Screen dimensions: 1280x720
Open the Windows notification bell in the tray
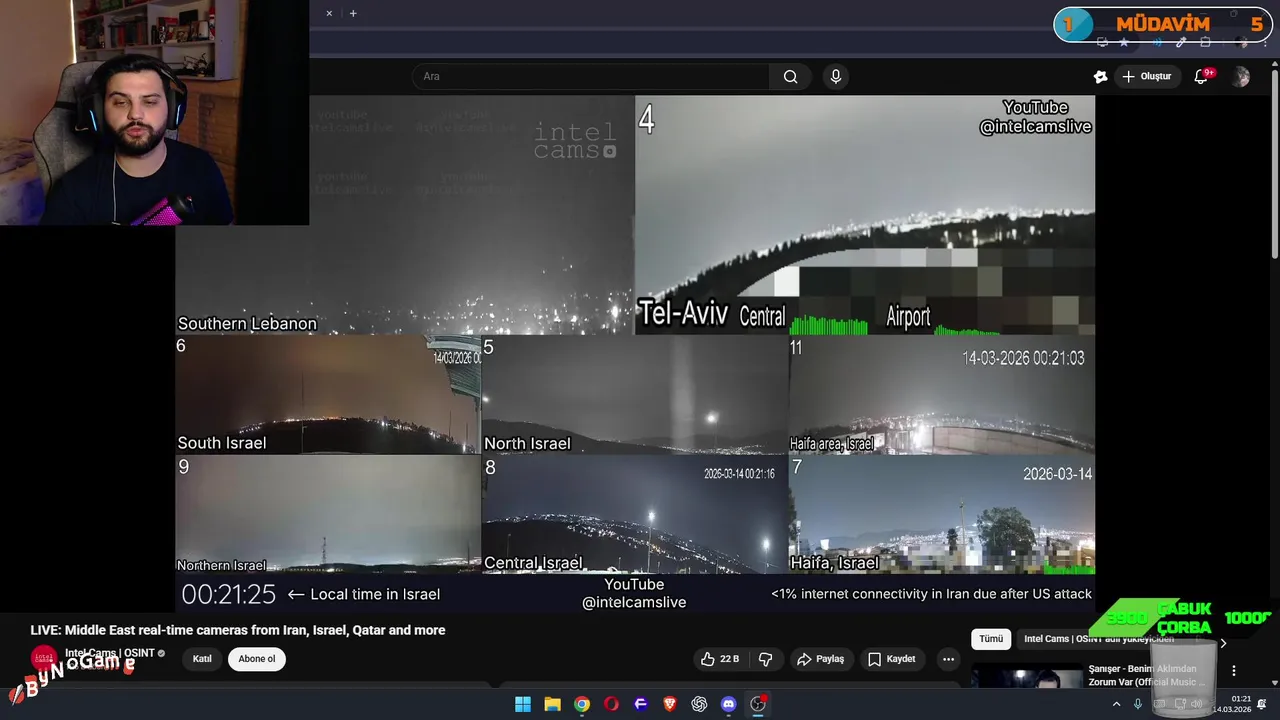[x=1263, y=704]
